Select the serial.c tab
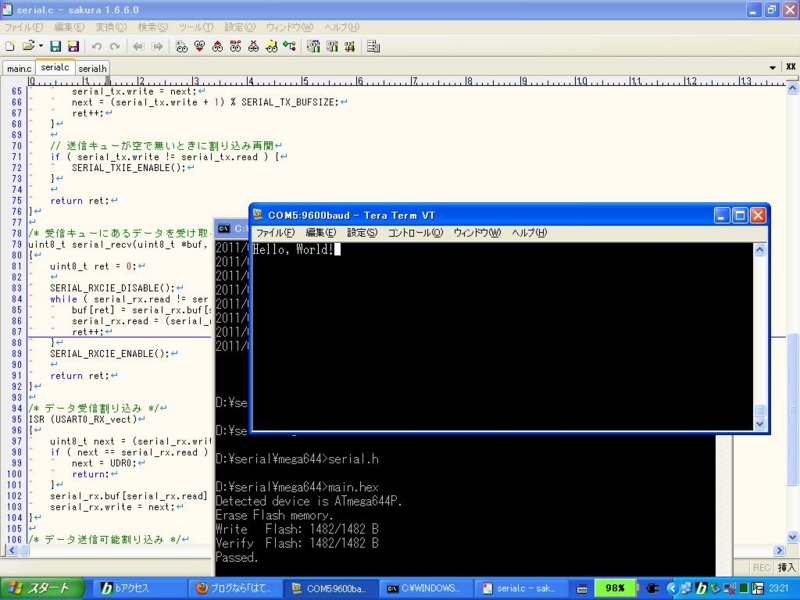This screenshot has height=600, width=800. (x=55, y=67)
